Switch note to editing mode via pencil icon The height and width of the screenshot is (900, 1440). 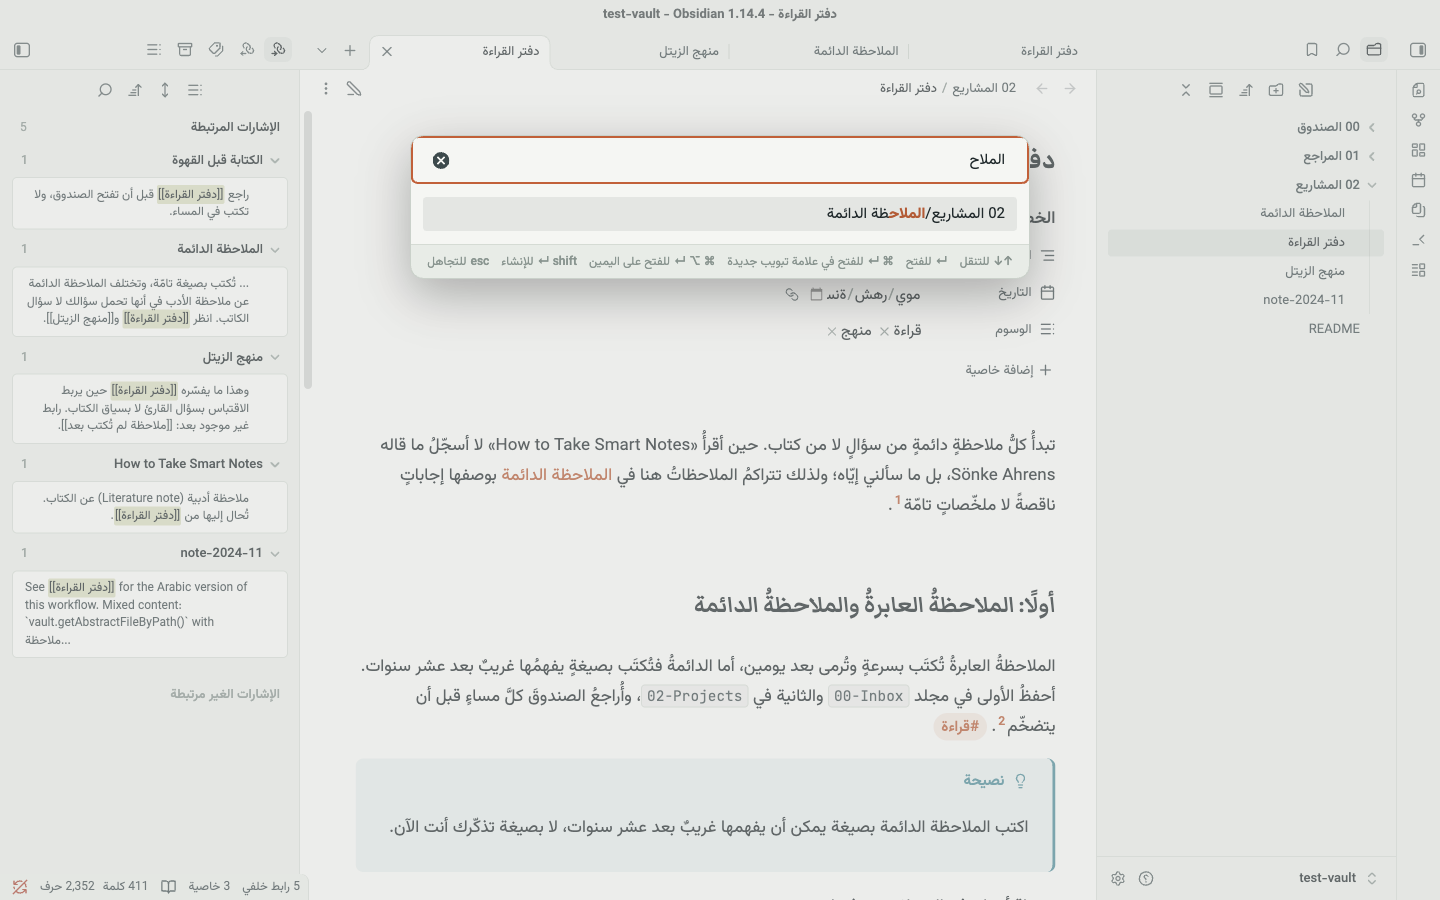tap(354, 89)
